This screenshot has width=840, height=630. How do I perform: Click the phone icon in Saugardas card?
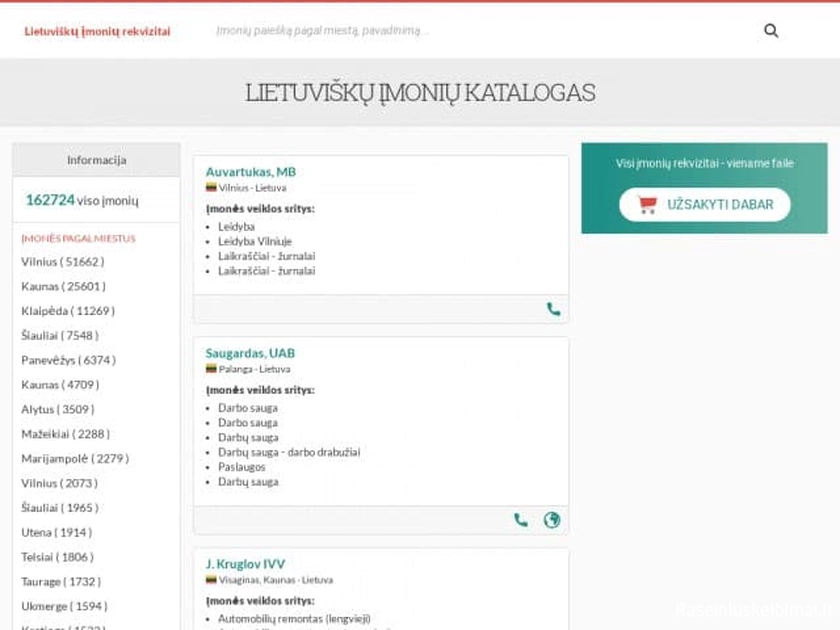tap(521, 520)
